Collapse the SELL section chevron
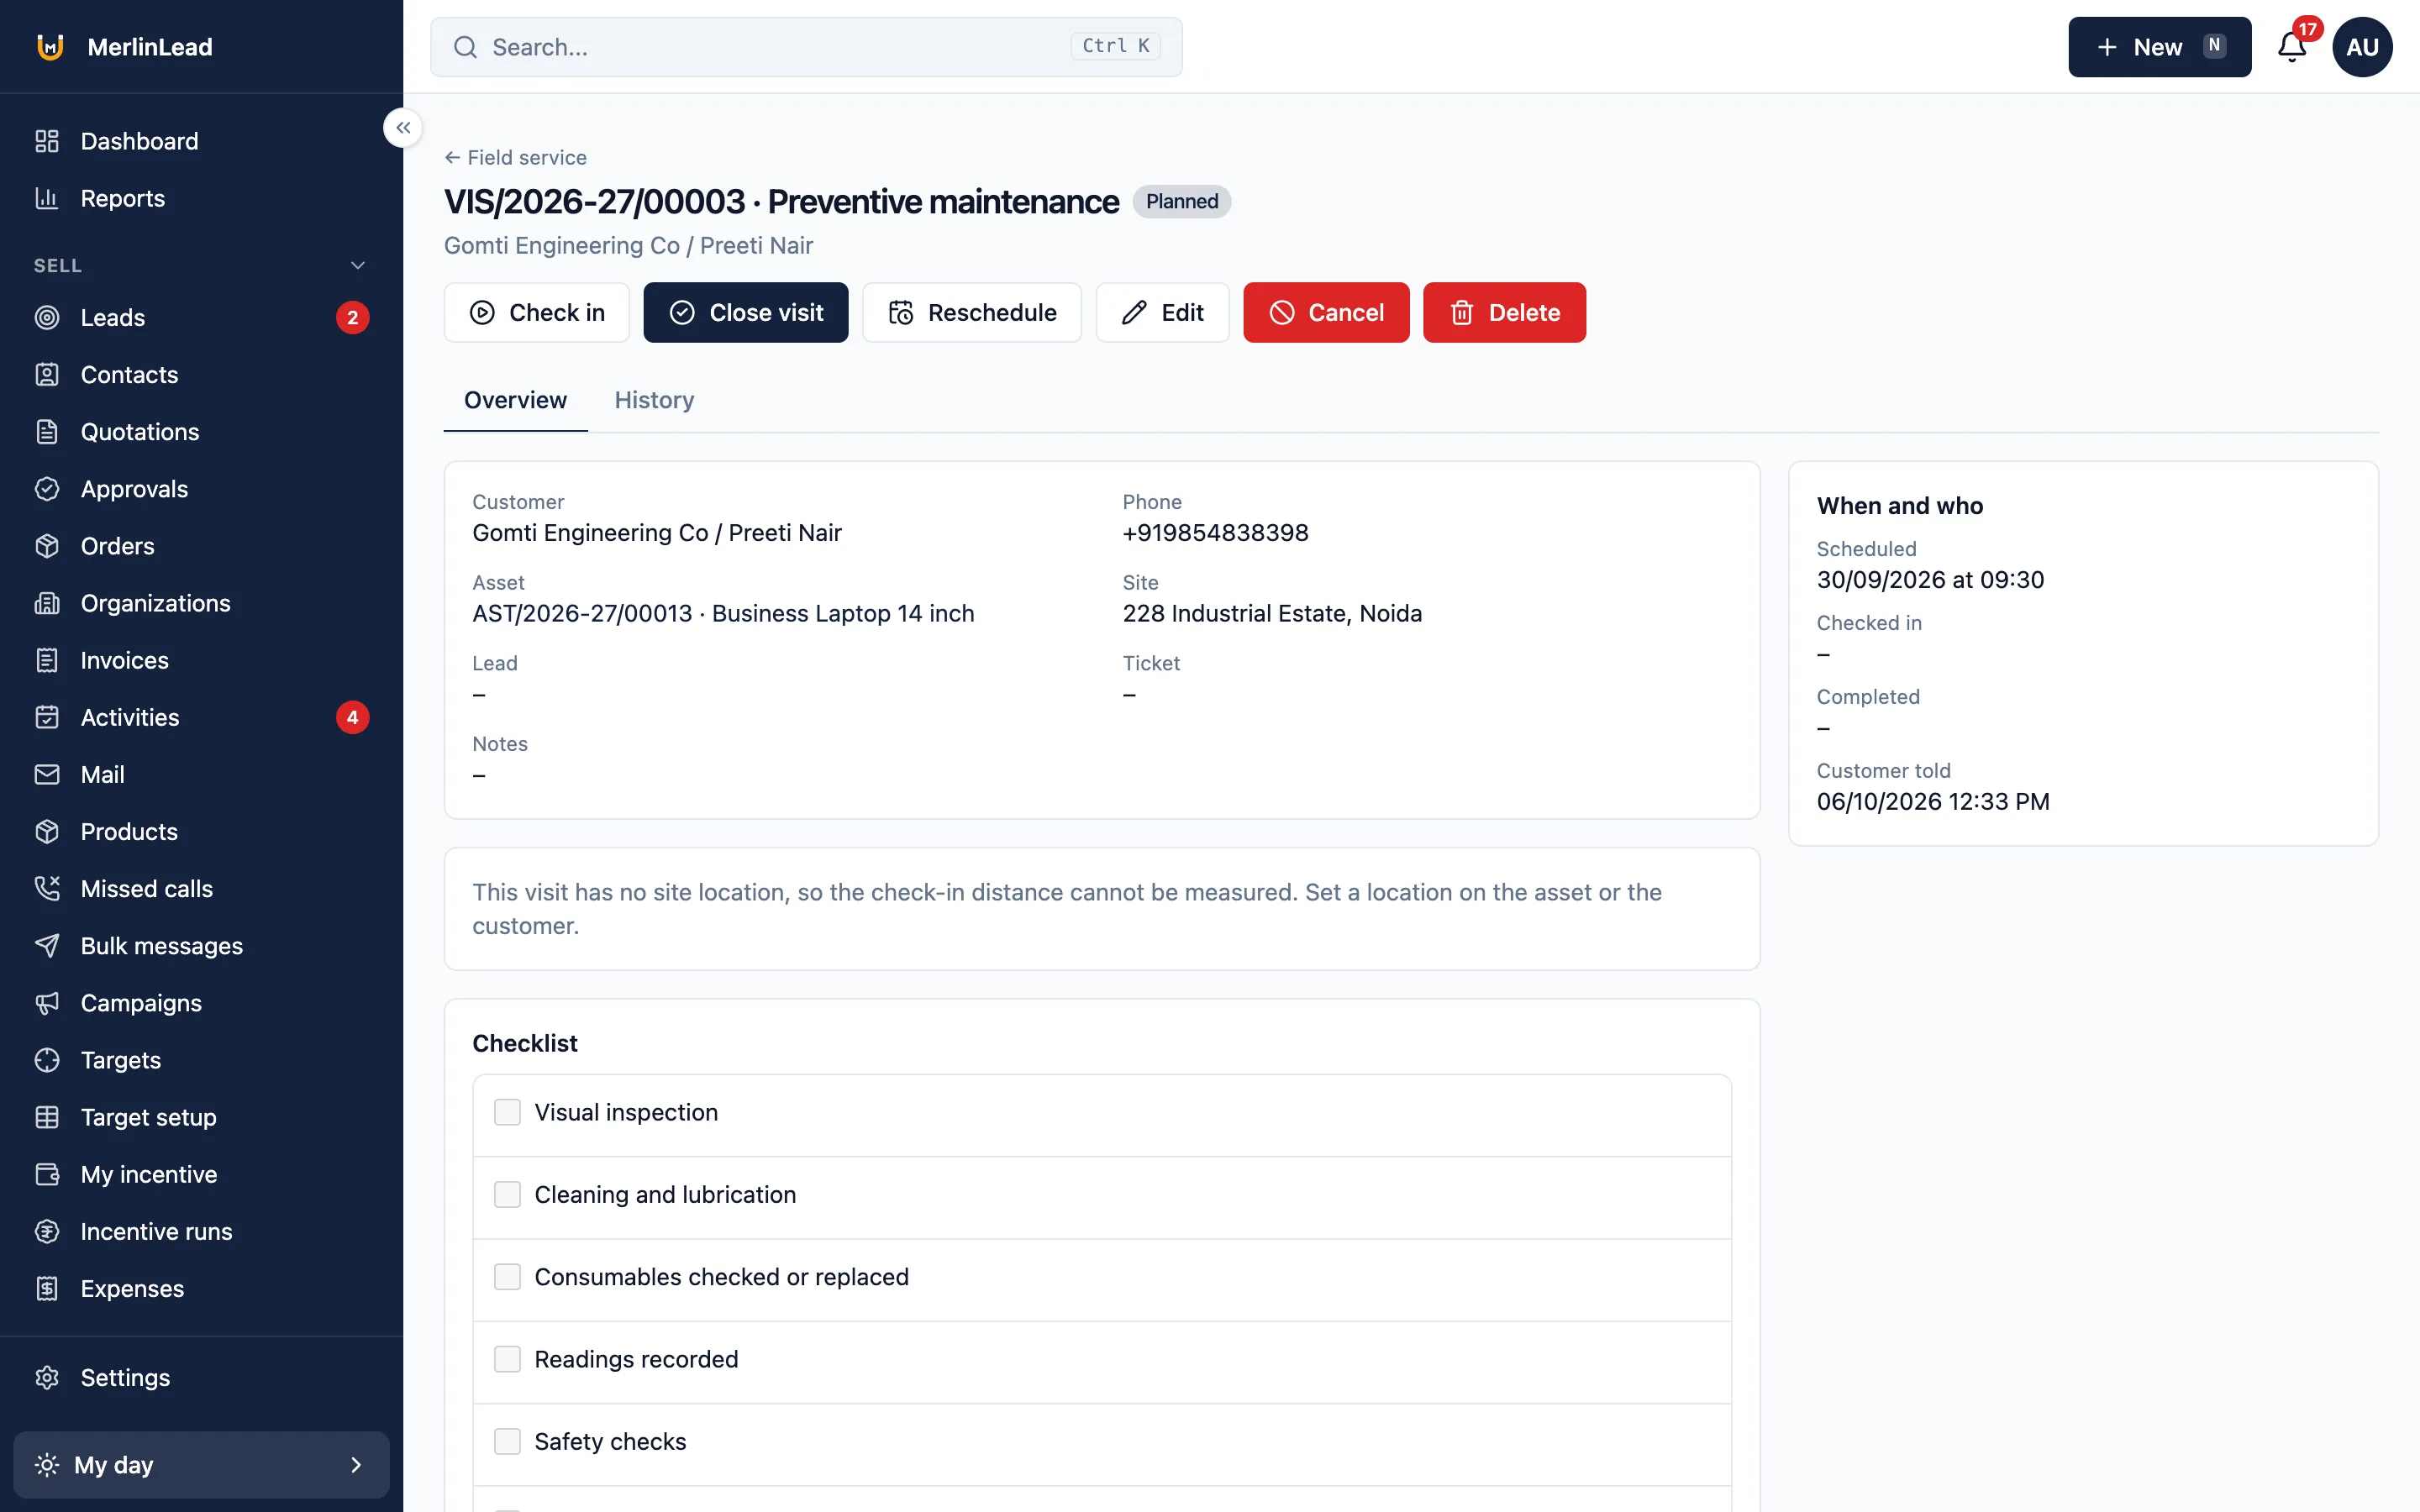Viewport: 2420px width, 1512px height. 357,265
